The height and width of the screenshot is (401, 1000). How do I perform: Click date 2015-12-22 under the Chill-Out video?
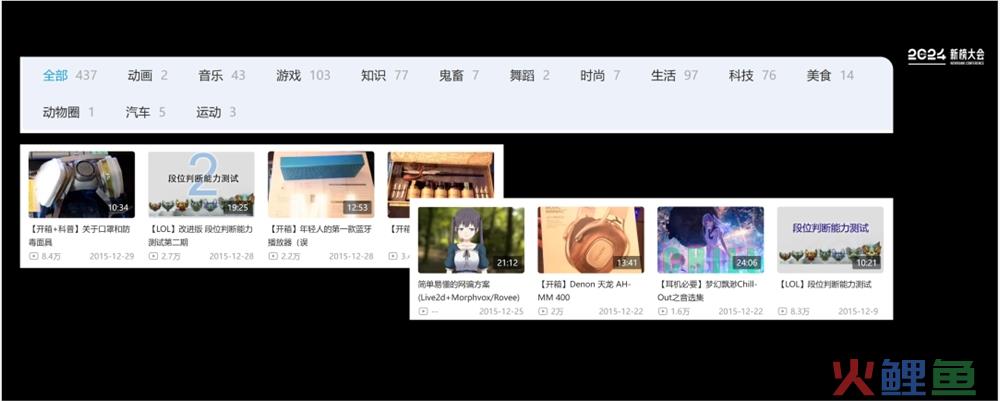740,312
